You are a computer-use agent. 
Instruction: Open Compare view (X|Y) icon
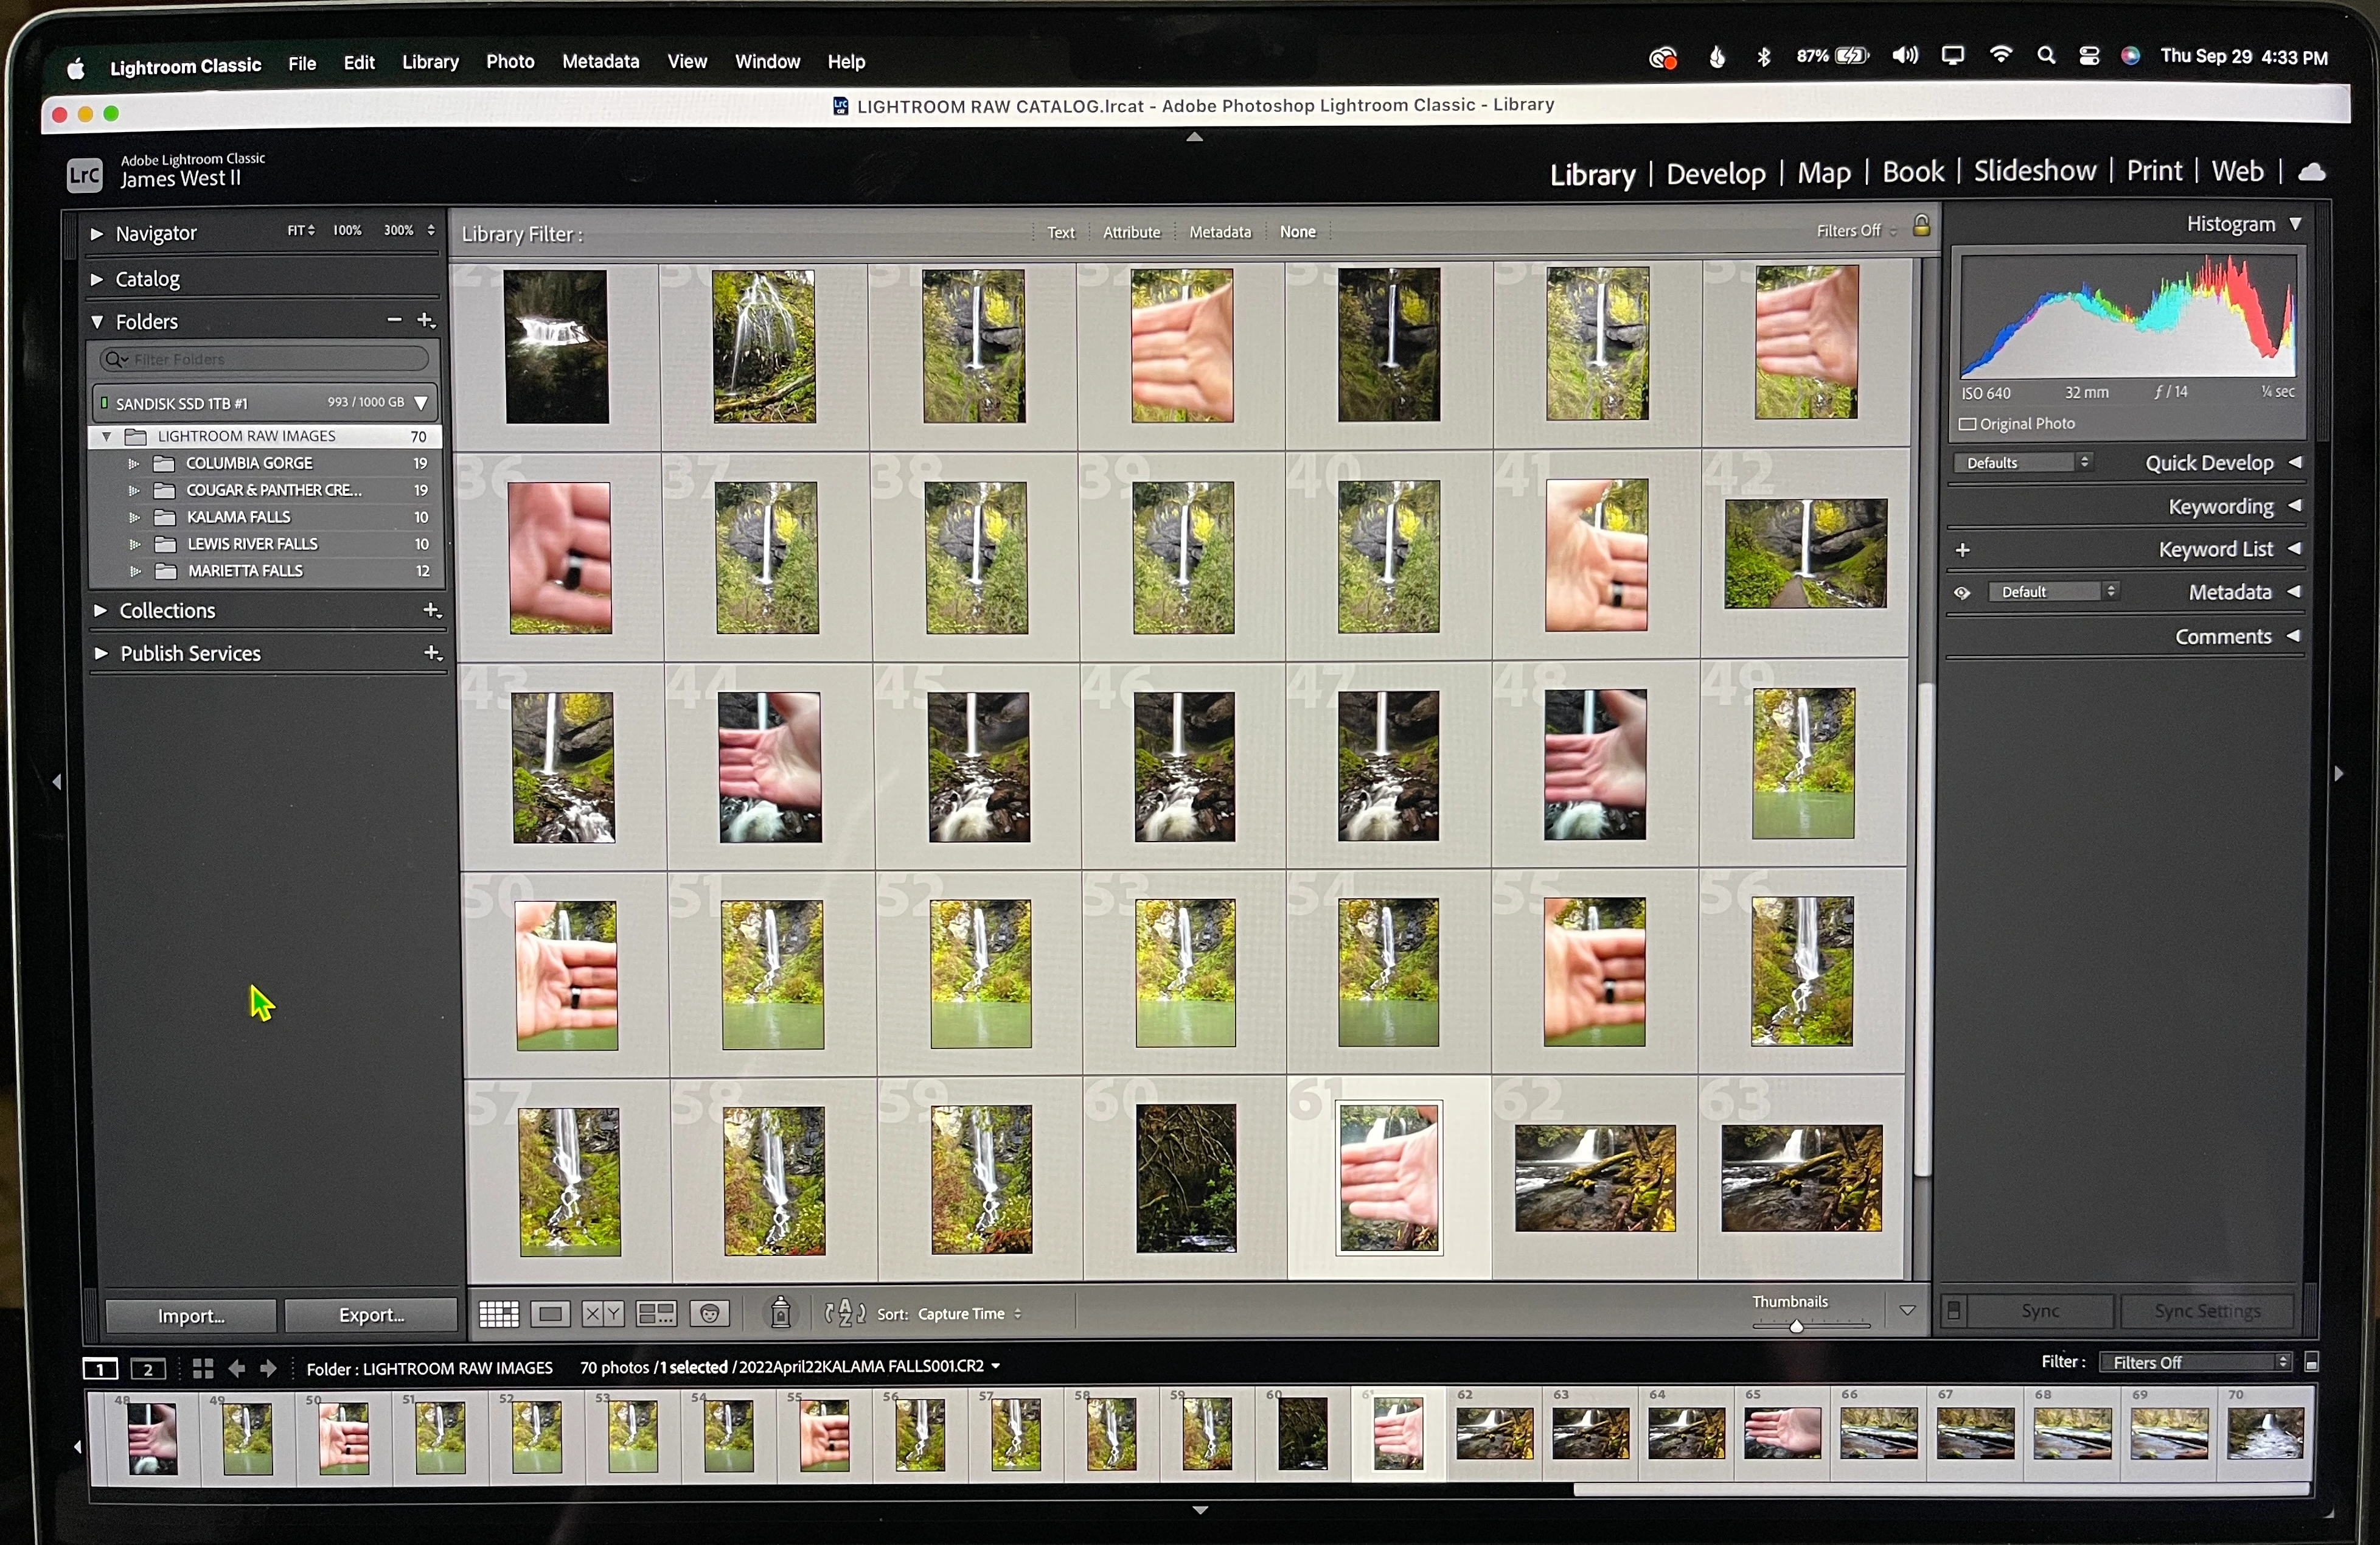click(603, 1314)
